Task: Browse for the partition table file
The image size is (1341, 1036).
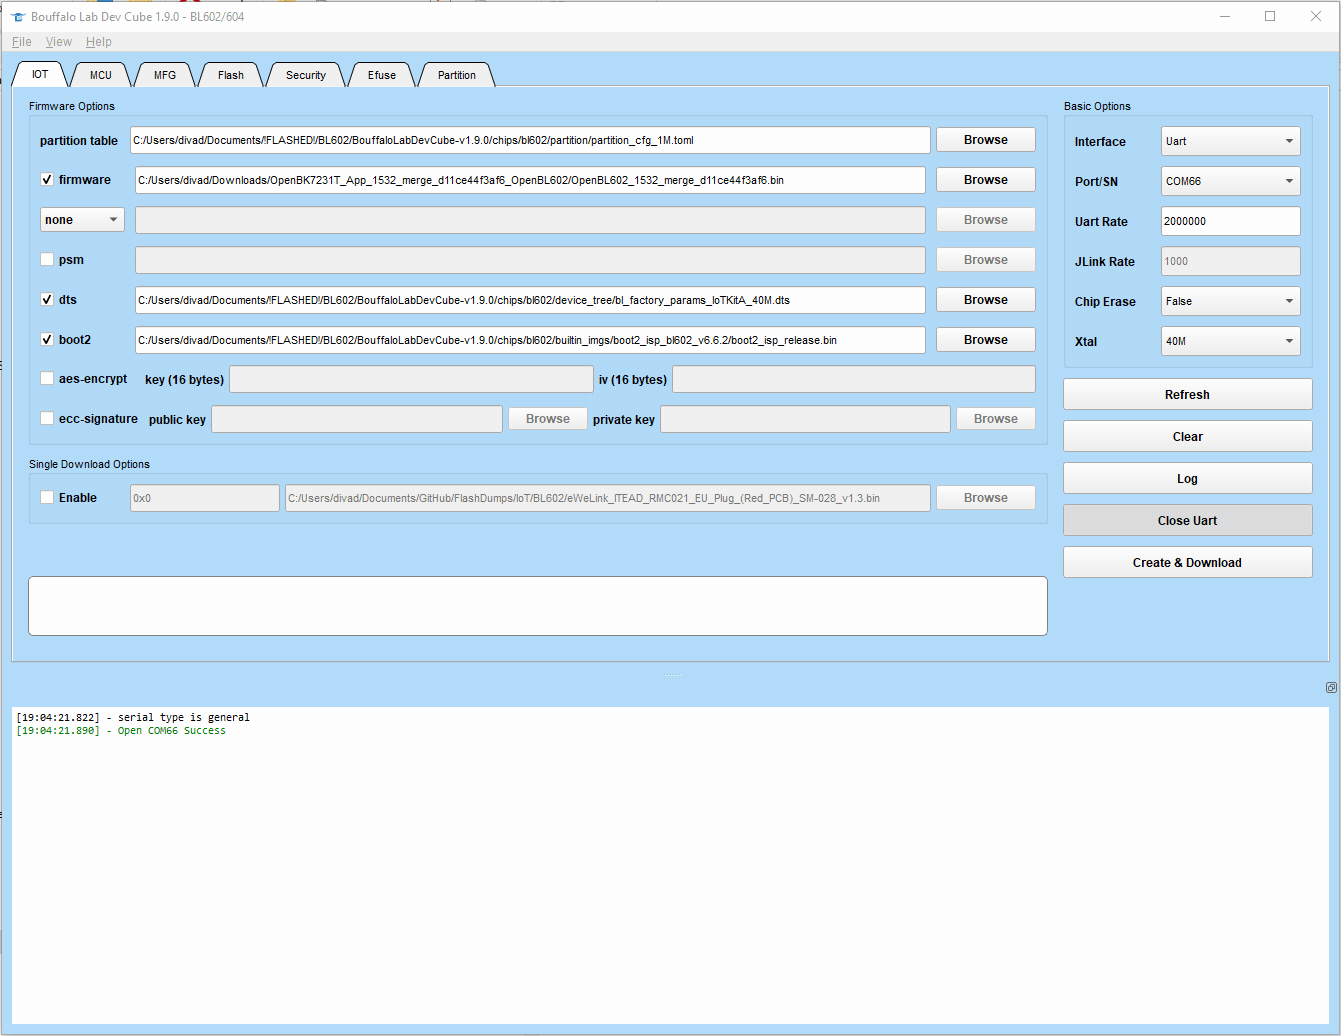Action: tap(986, 140)
